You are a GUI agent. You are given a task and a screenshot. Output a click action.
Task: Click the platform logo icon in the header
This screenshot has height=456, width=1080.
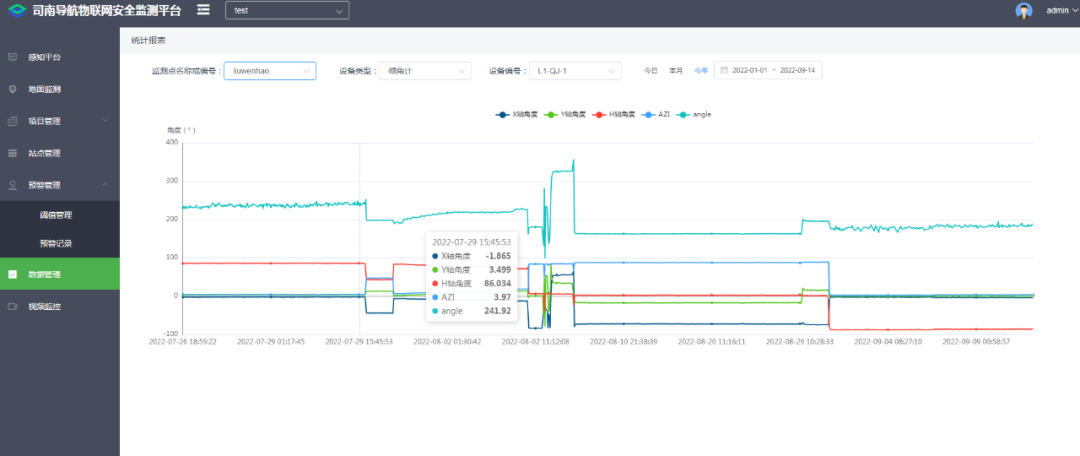click(17, 10)
